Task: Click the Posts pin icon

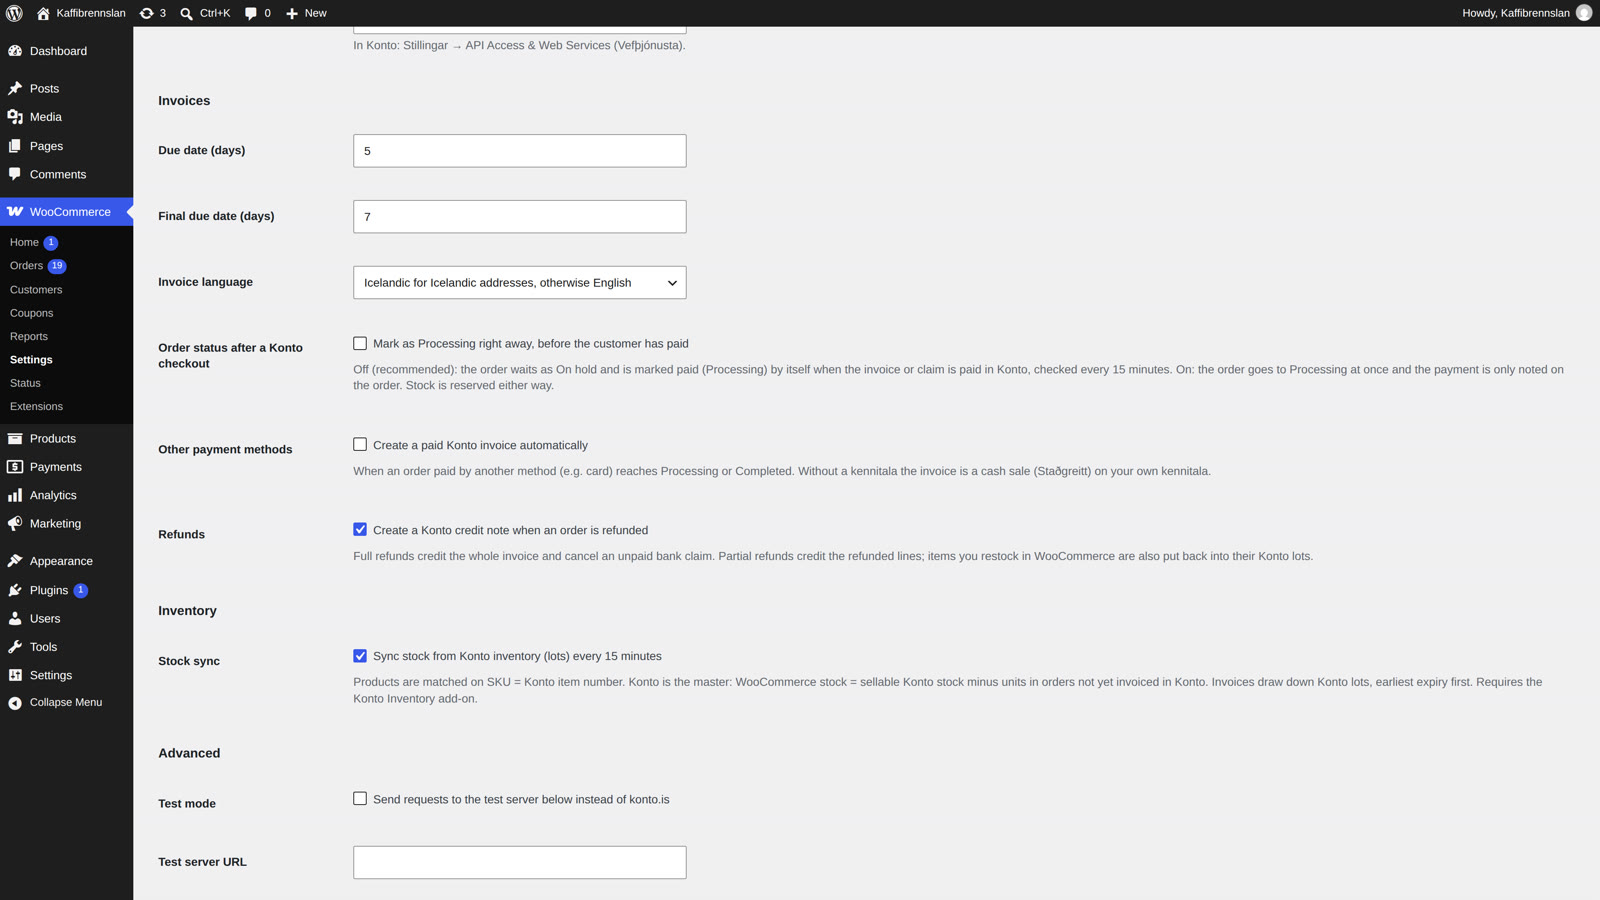Action: click(15, 88)
